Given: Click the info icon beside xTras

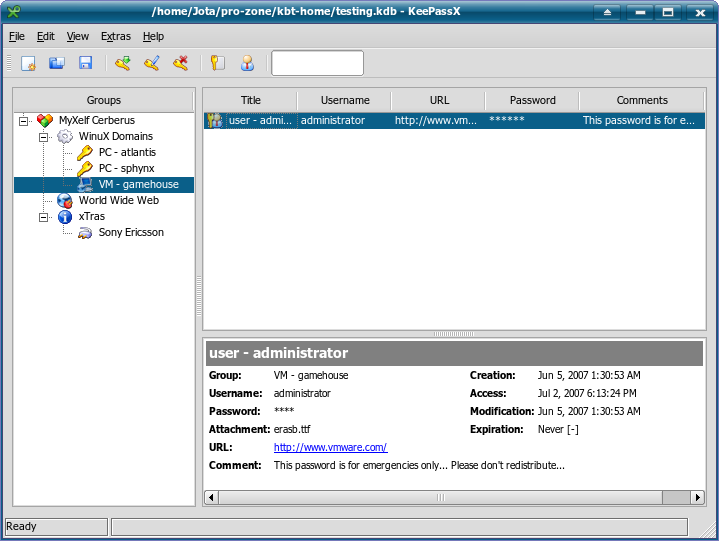Looking at the screenshot, I should 65,217.
